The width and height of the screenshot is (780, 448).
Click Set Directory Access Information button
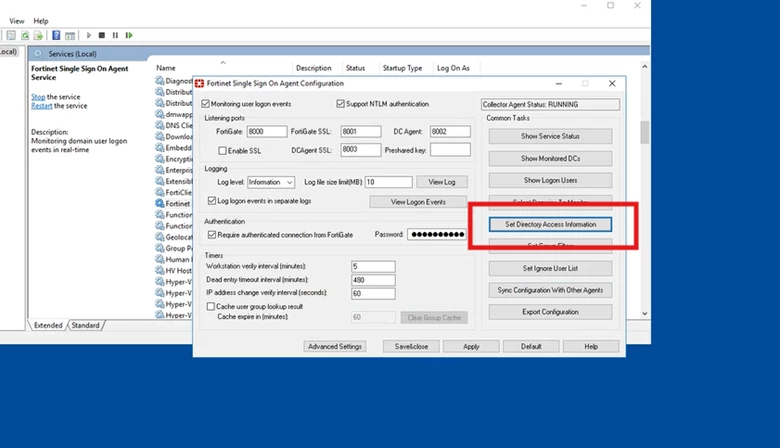(x=550, y=224)
